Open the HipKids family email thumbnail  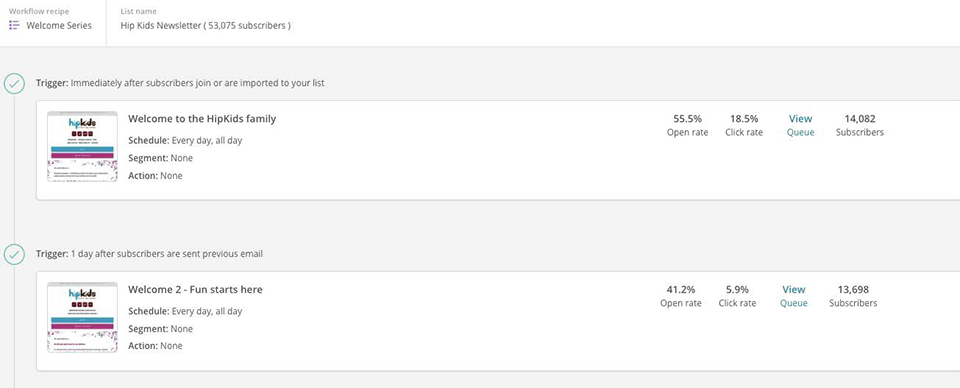click(x=82, y=146)
